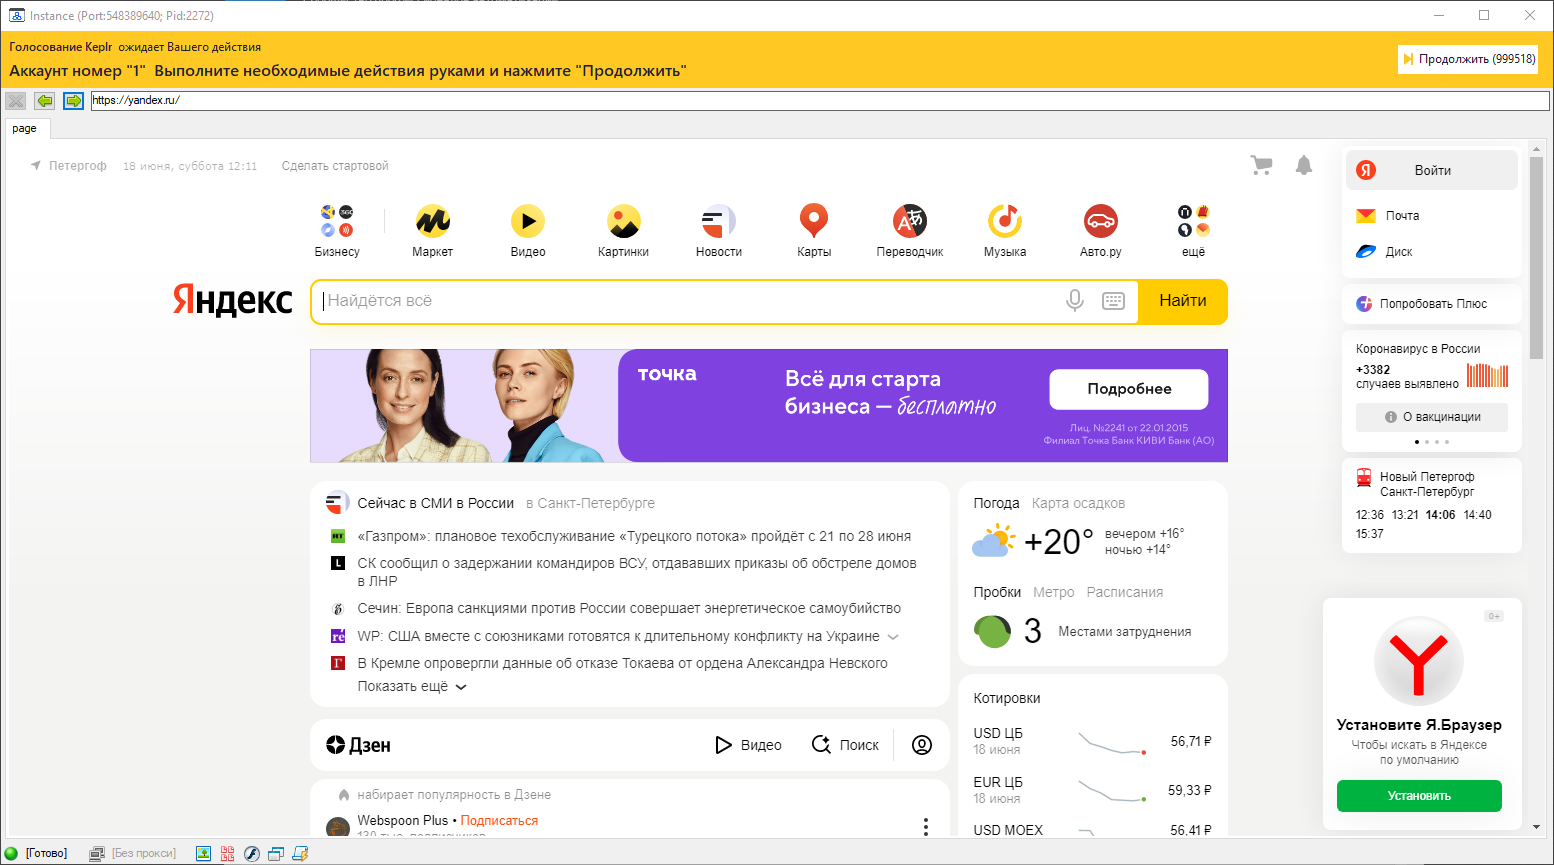Click the Flash icon in status bar
Viewport: 1554px width, 865px height.
252,853
